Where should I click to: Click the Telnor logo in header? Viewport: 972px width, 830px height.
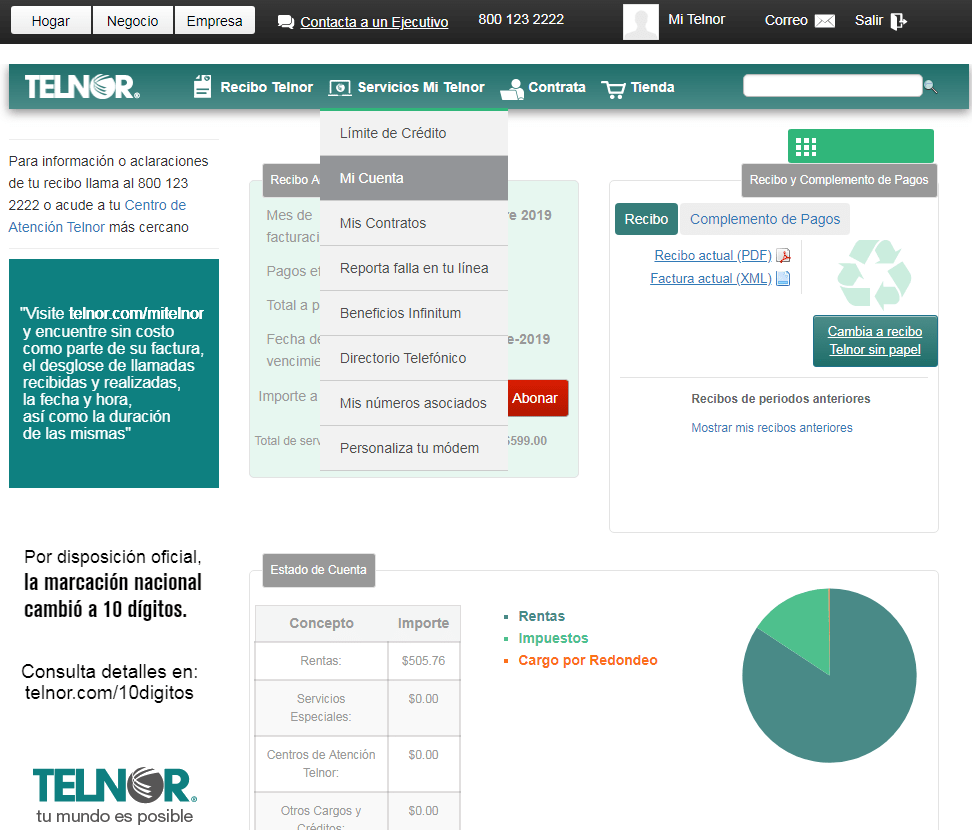(x=82, y=87)
